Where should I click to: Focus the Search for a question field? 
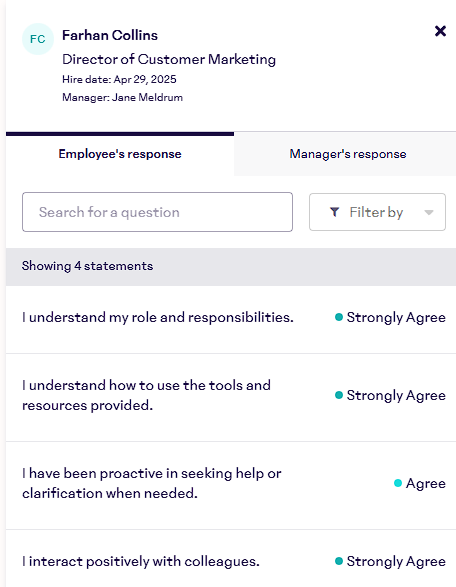tap(157, 212)
